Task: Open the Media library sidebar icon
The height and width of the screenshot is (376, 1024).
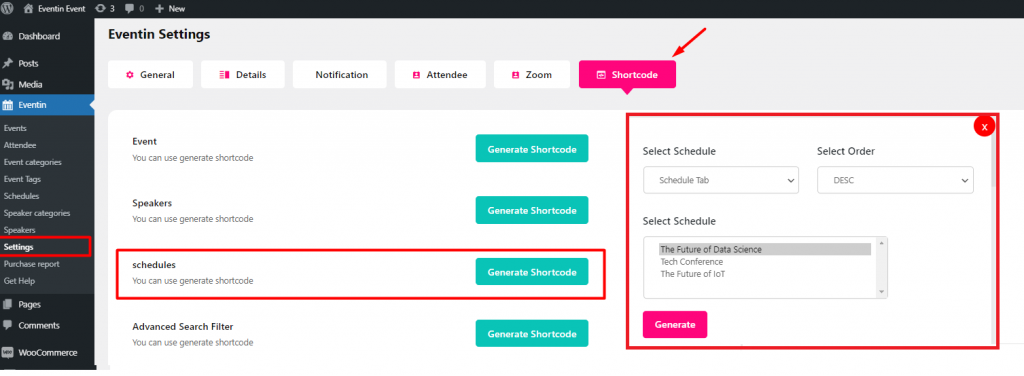Action: click(8, 85)
